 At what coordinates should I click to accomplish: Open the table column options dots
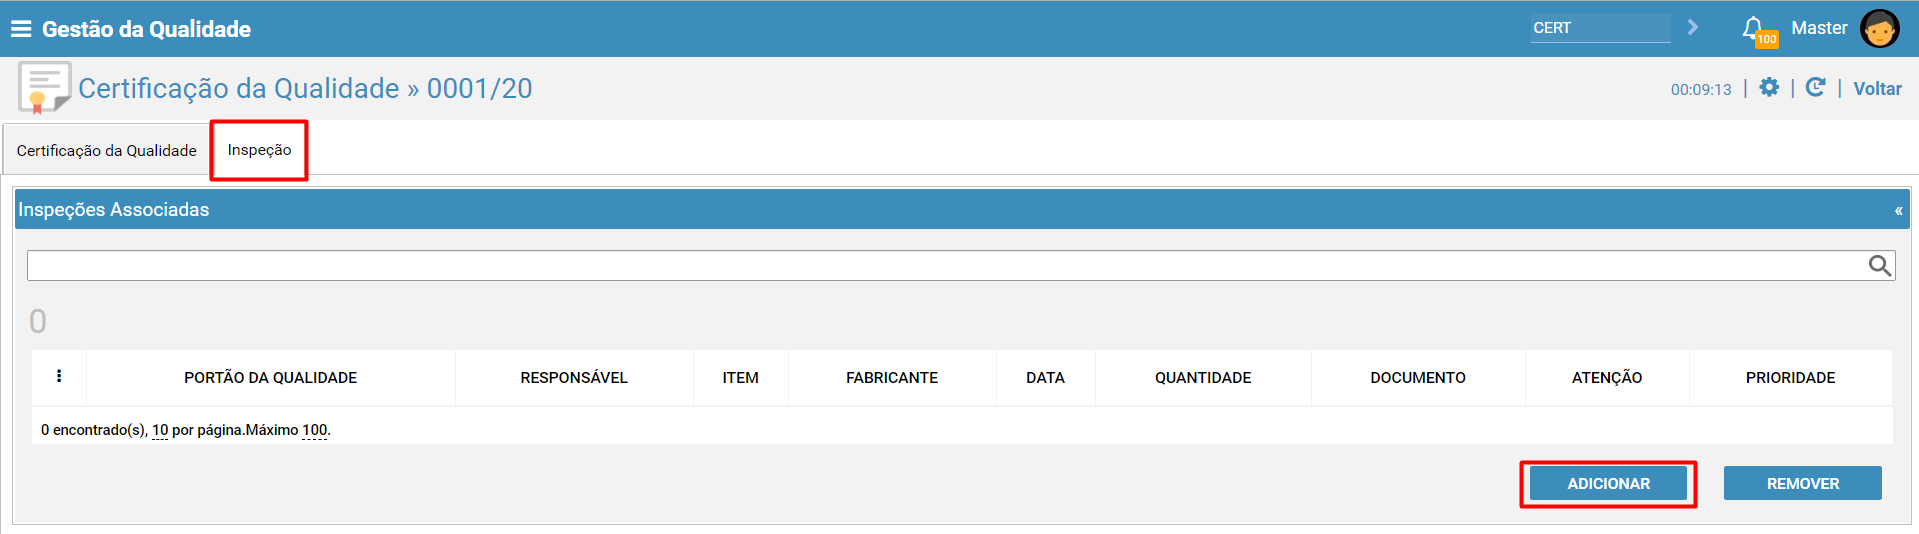tap(59, 376)
